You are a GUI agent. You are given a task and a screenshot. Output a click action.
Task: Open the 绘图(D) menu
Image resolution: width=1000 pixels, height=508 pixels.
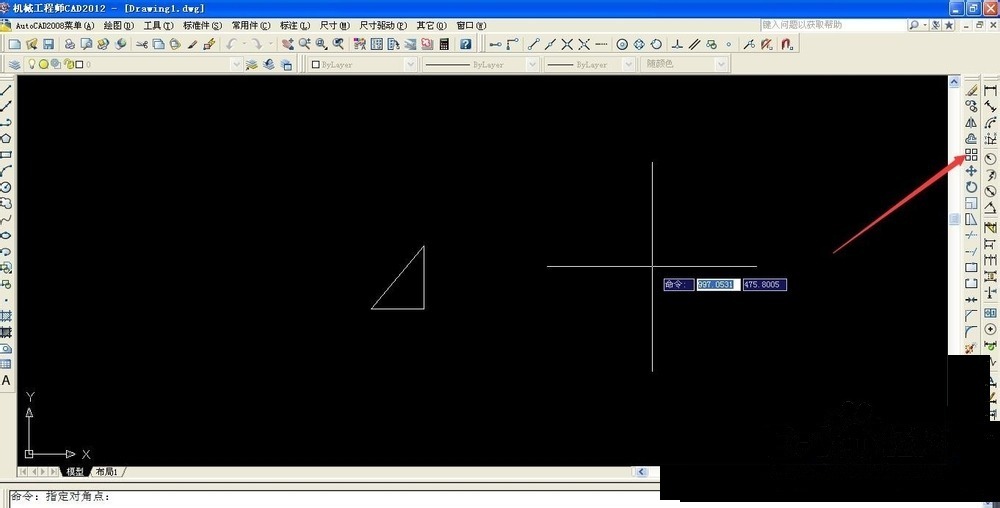[x=119, y=25]
